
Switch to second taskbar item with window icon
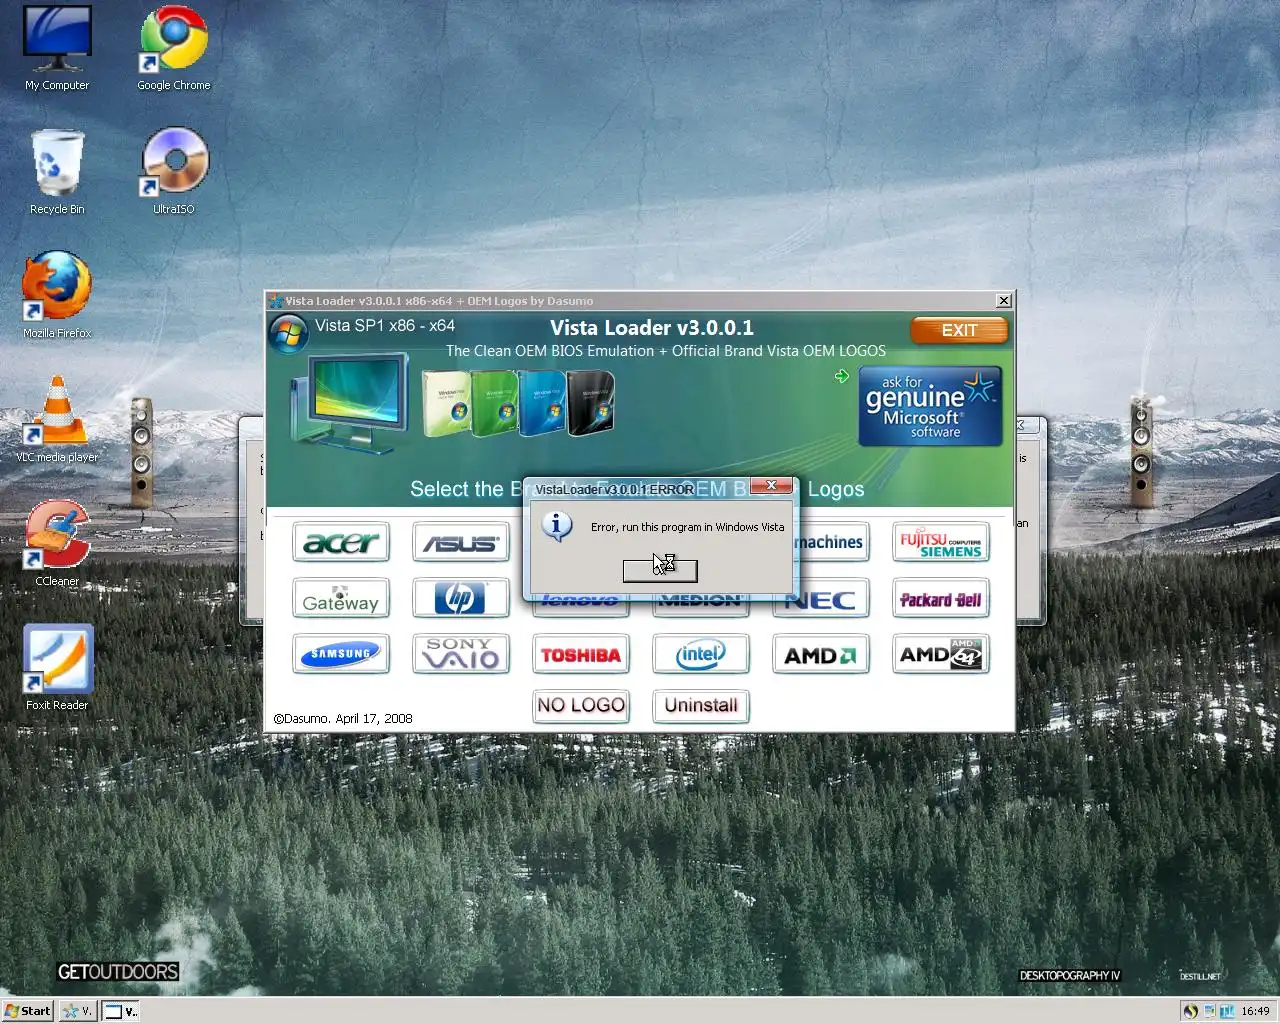tap(121, 1011)
